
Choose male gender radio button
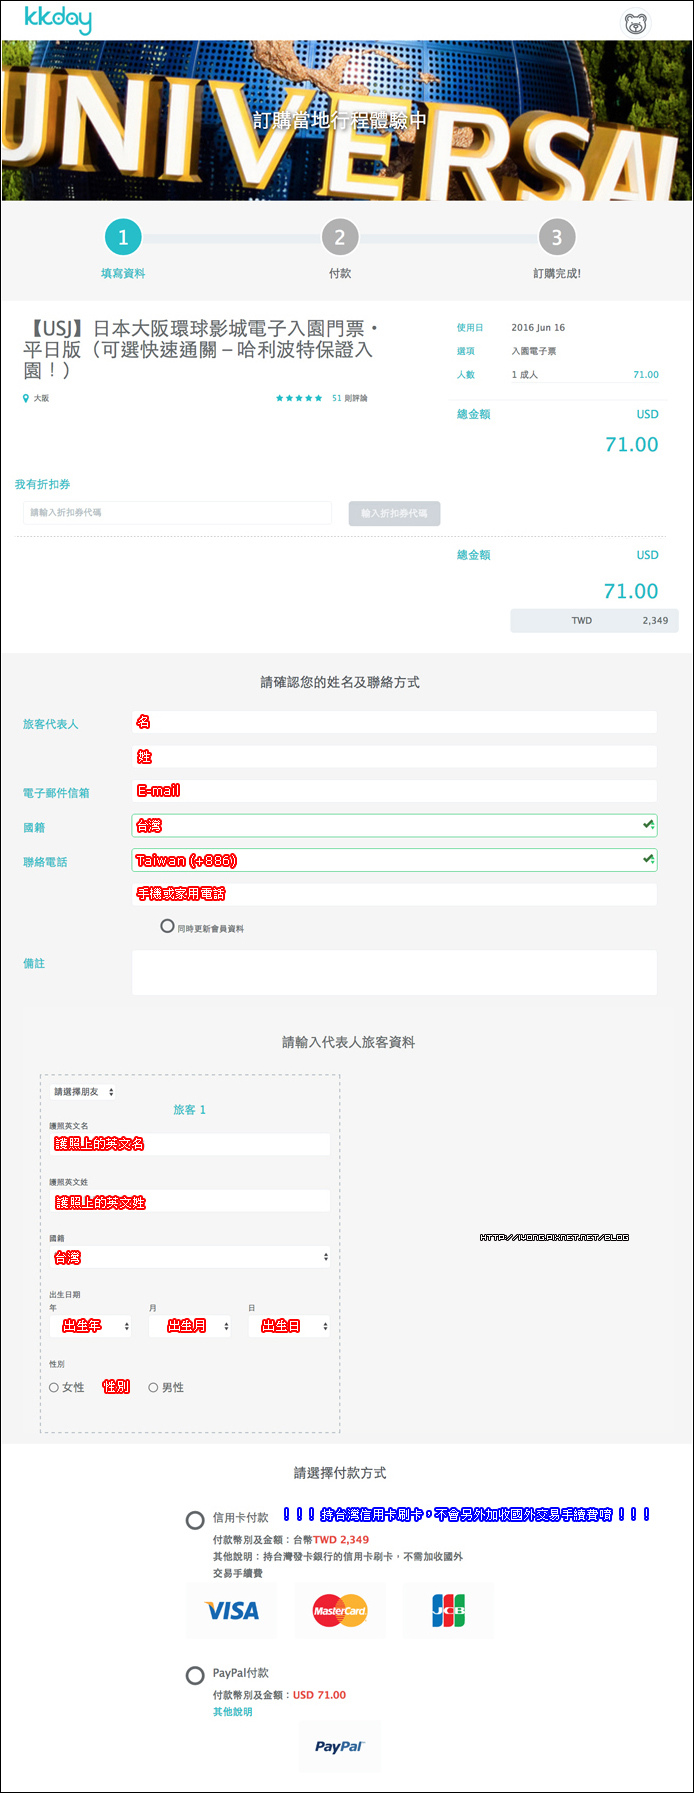click(153, 1388)
